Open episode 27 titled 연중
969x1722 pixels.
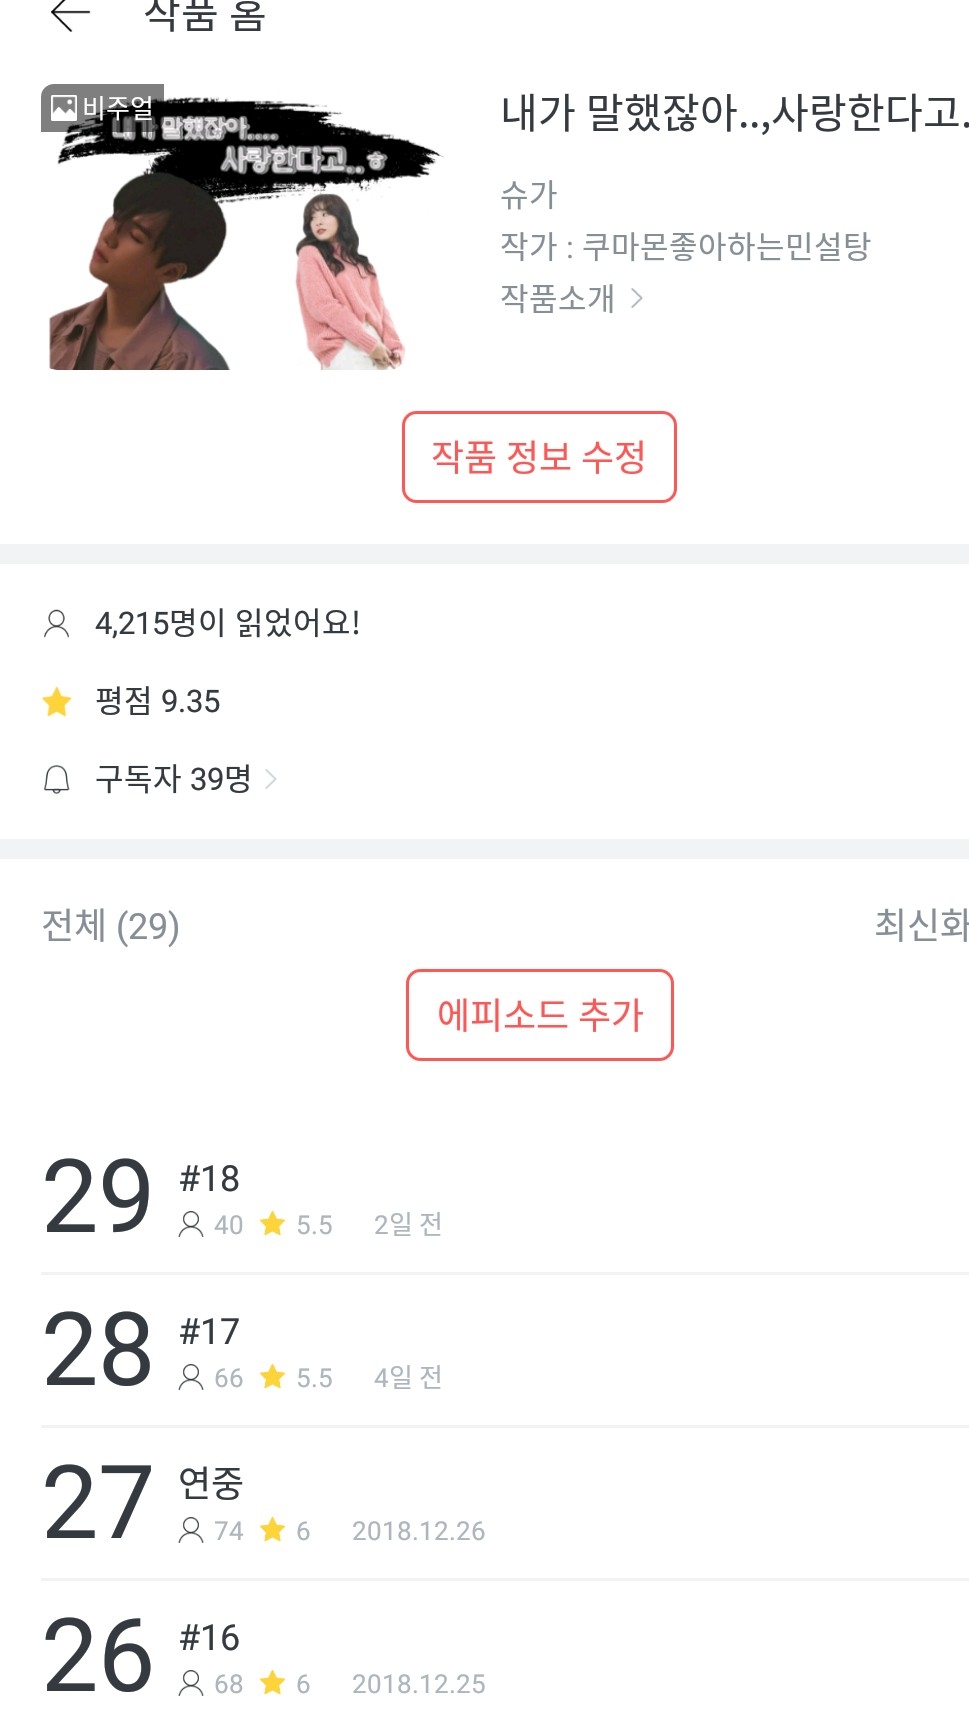(x=500, y=1503)
